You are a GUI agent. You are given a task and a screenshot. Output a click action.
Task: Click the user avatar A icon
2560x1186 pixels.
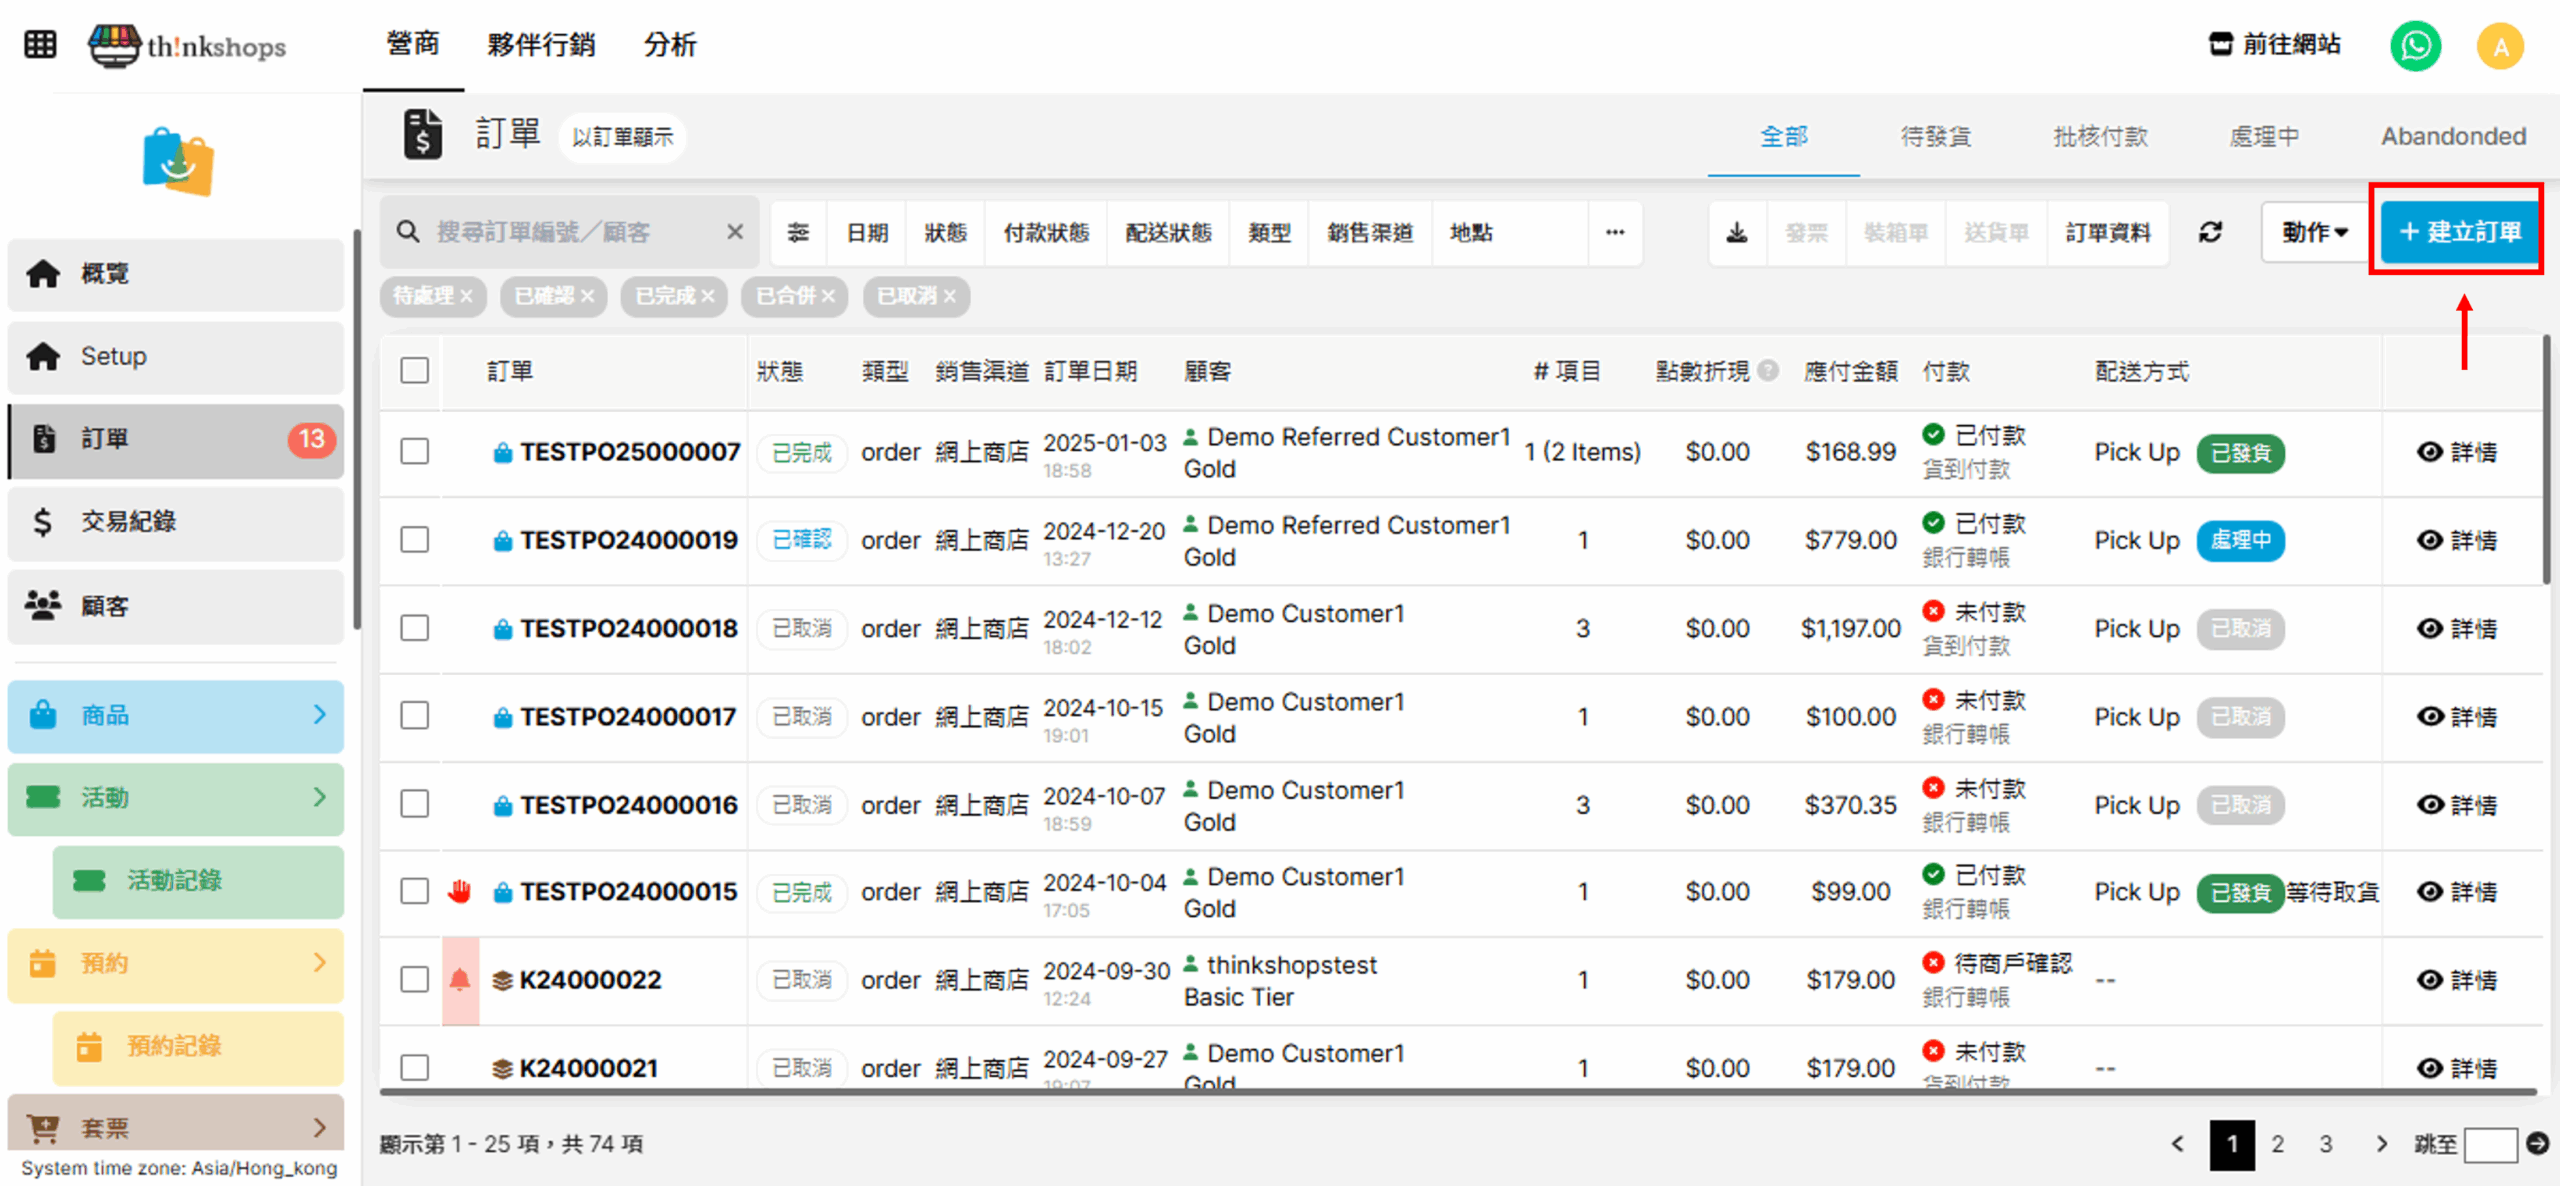pyautogui.click(x=2500, y=46)
